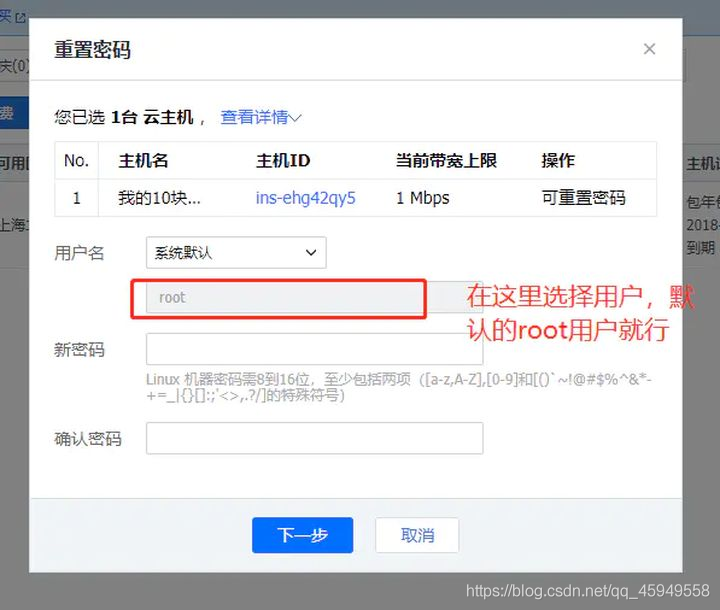Click the blue button in the background page's left edge
Viewport: 720px width, 610px height.
[x=14, y=113]
